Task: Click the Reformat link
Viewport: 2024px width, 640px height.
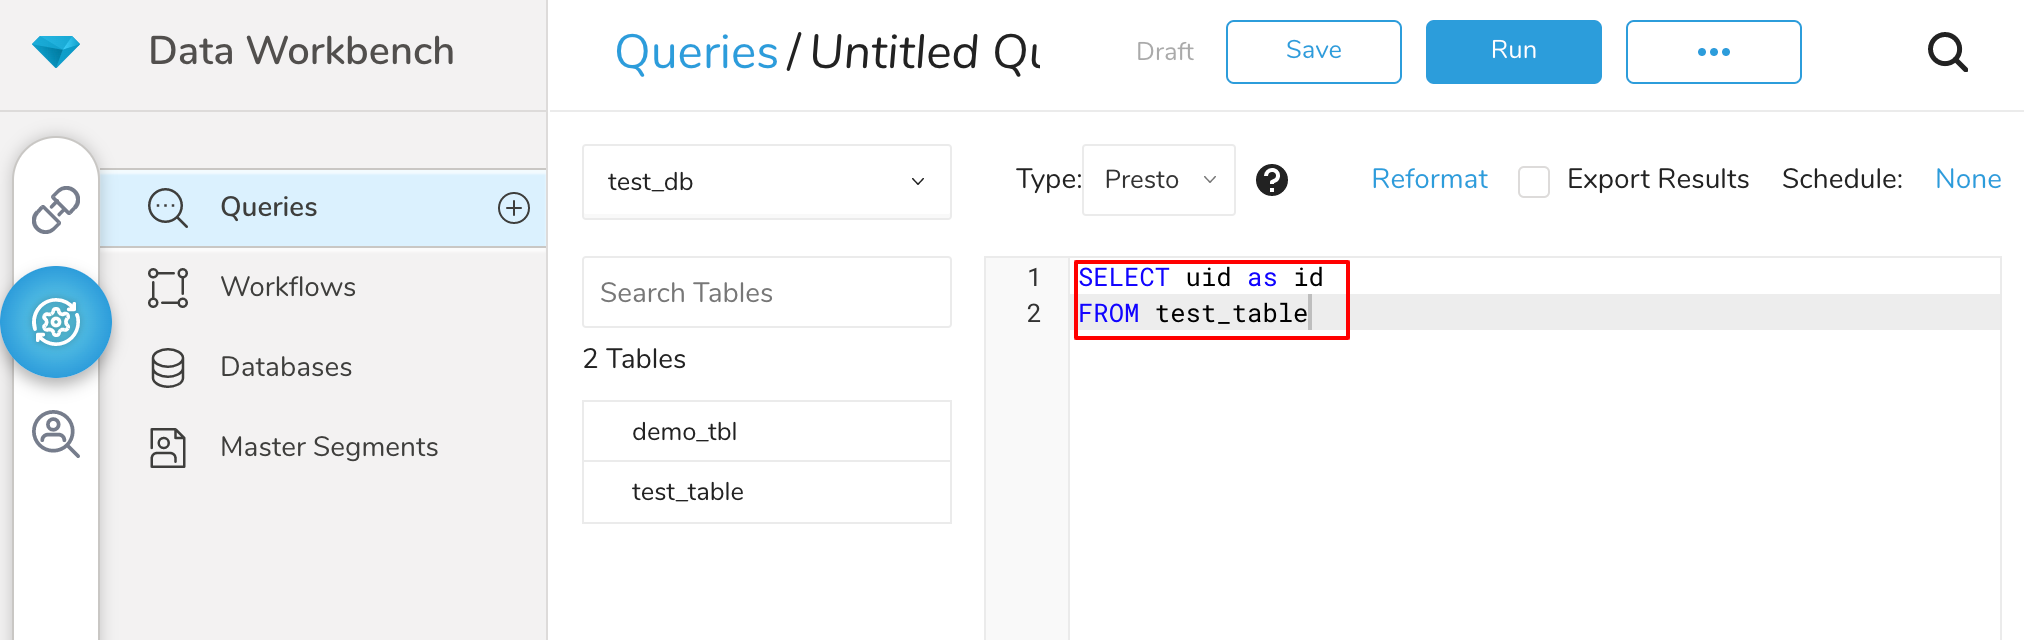Action: click(x=1429, y=179)
